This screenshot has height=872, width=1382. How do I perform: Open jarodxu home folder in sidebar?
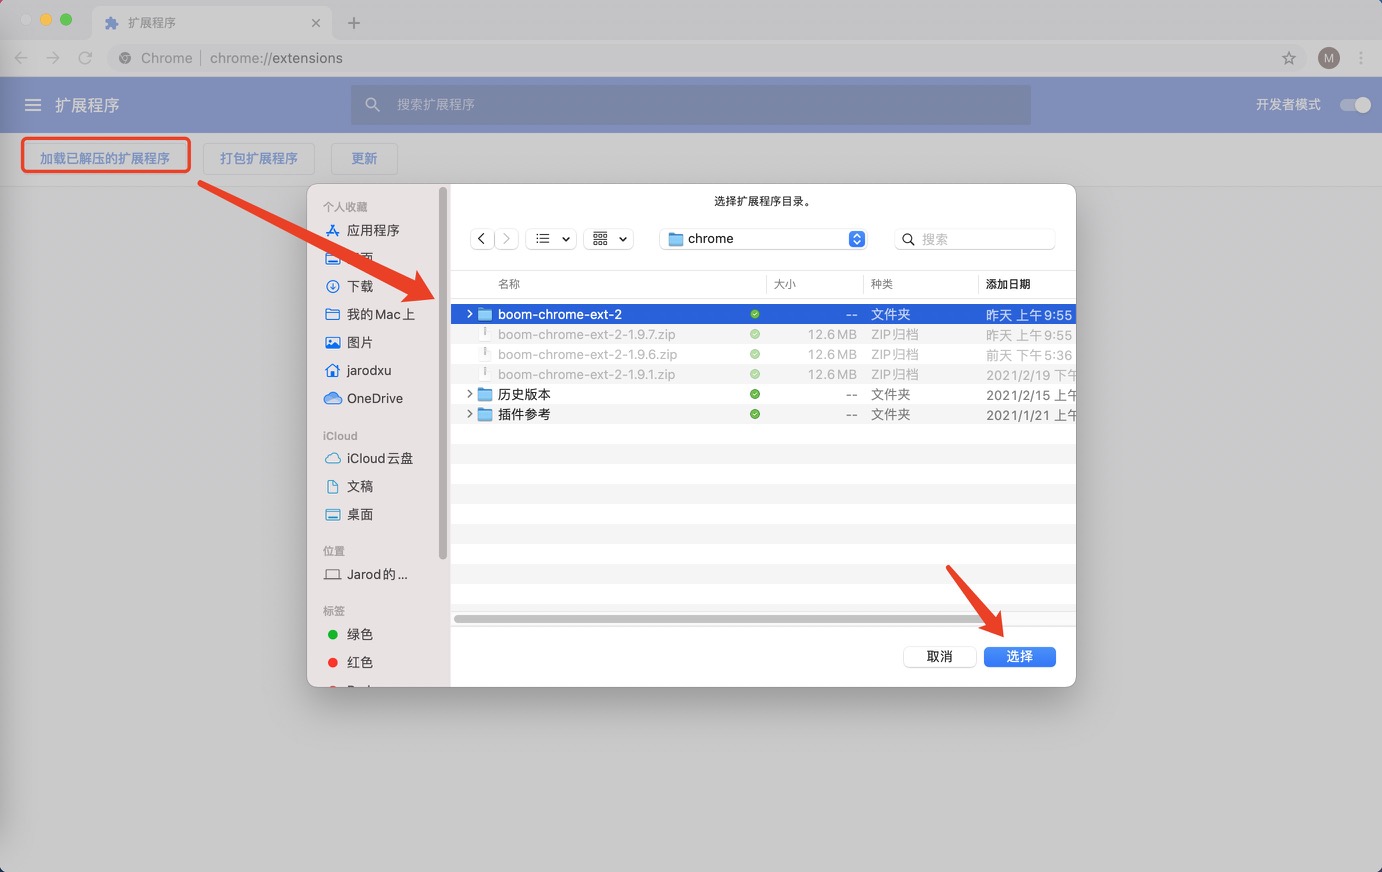(359, 370)
